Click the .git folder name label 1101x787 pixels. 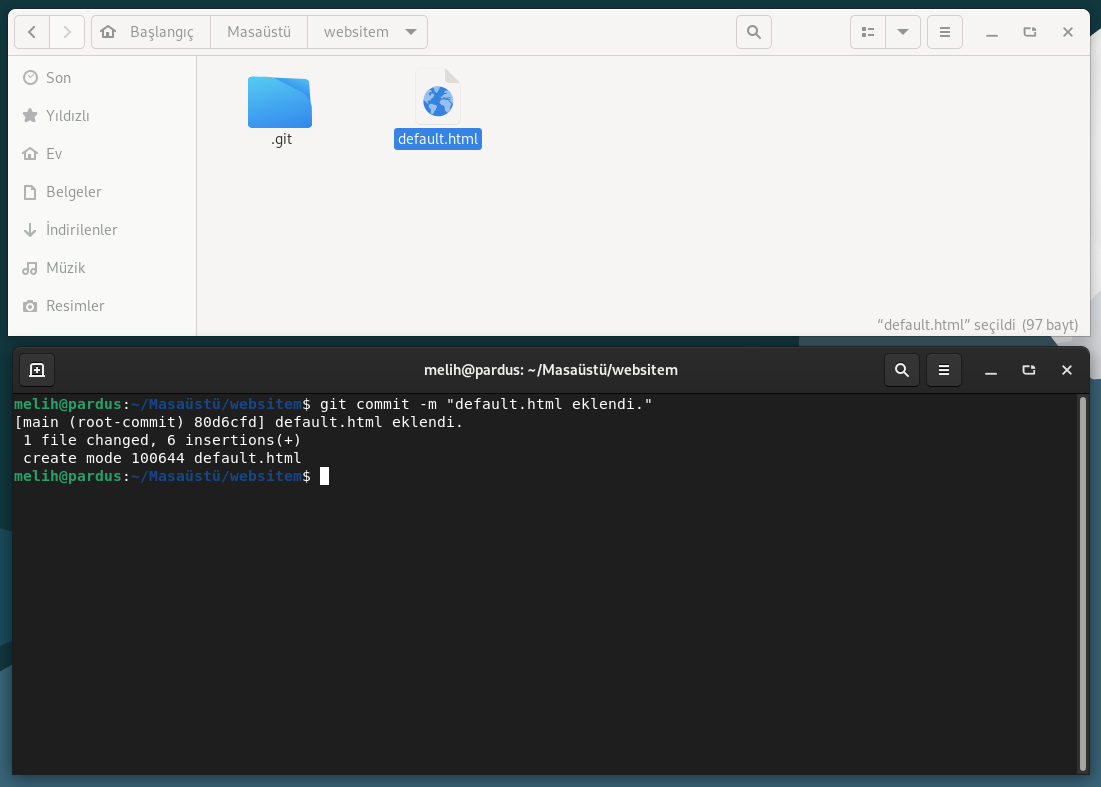click(x=281, y=139)
